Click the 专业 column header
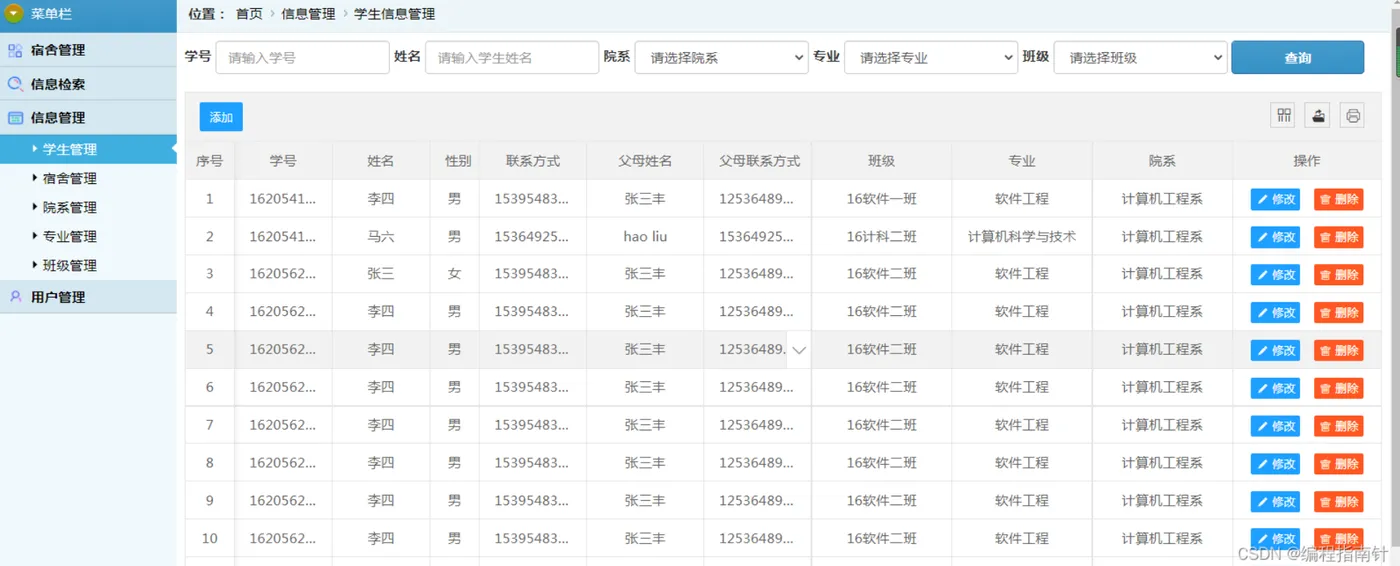1400x566 pixels. 1022,161
